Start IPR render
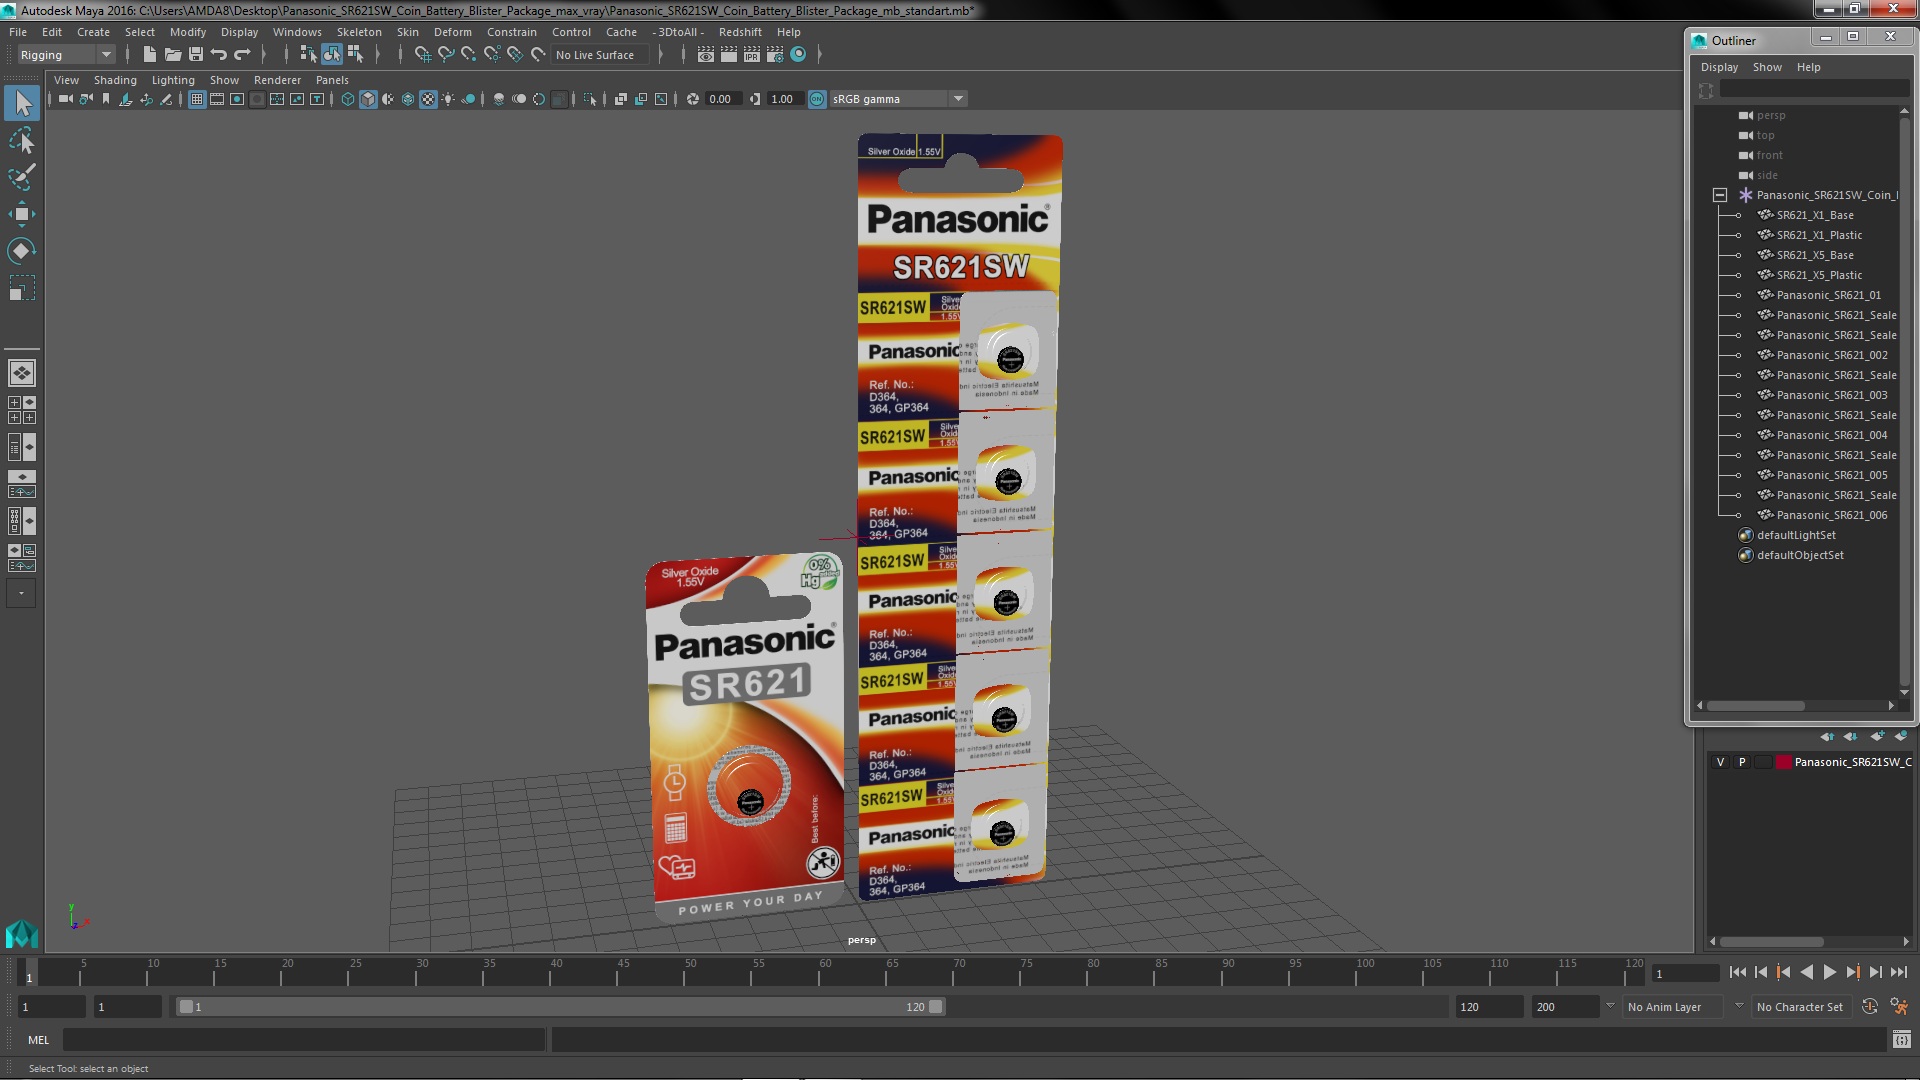This screenshot has height=1080, width=1920. click(x=752, y=55)
